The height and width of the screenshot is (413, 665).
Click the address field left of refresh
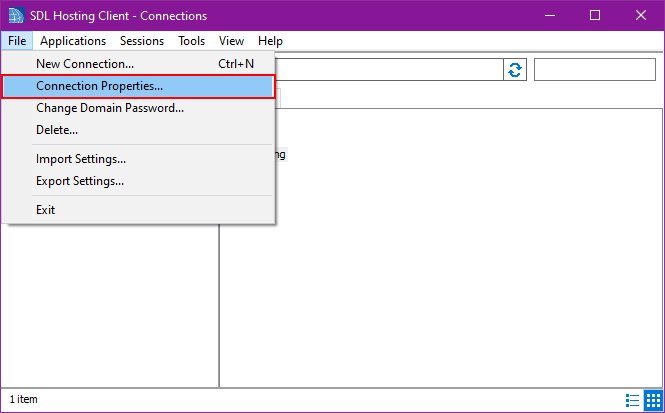(388, 70)
